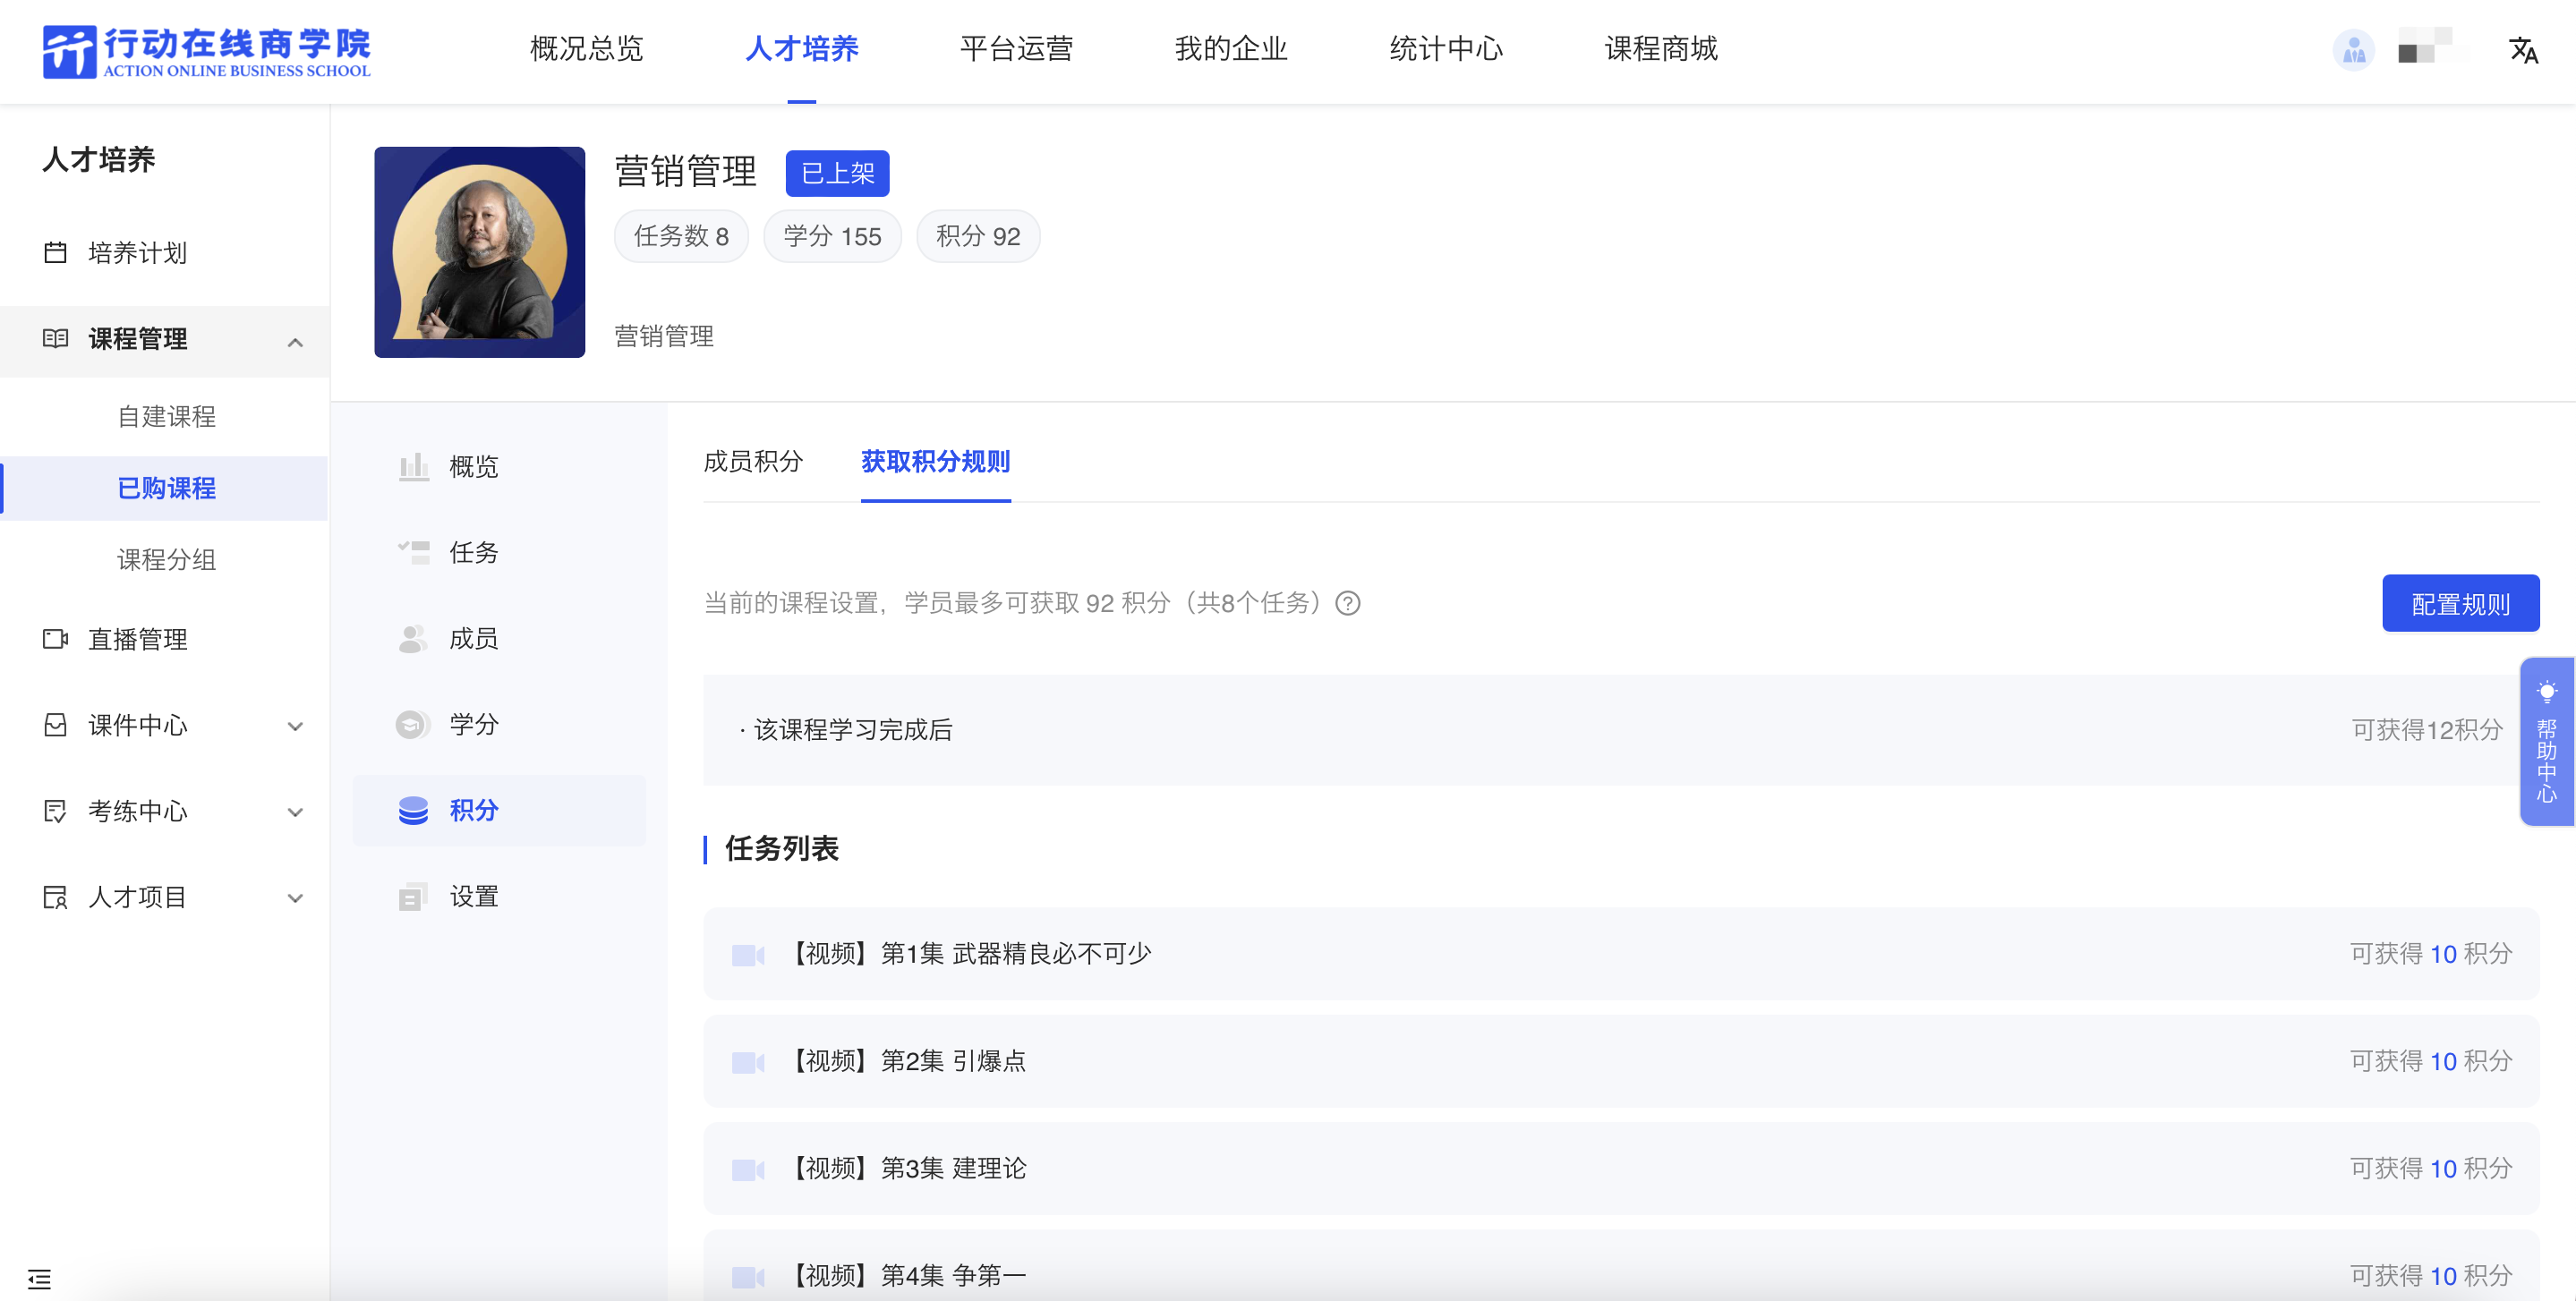Open the user avatar icon in header
This screenshot has width=2576, height=1301.
pos(2353,50)
